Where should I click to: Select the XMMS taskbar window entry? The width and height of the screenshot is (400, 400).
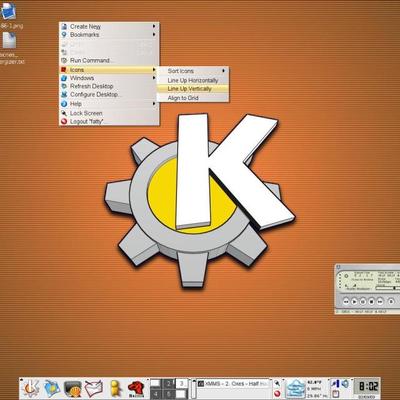(233, 384)
